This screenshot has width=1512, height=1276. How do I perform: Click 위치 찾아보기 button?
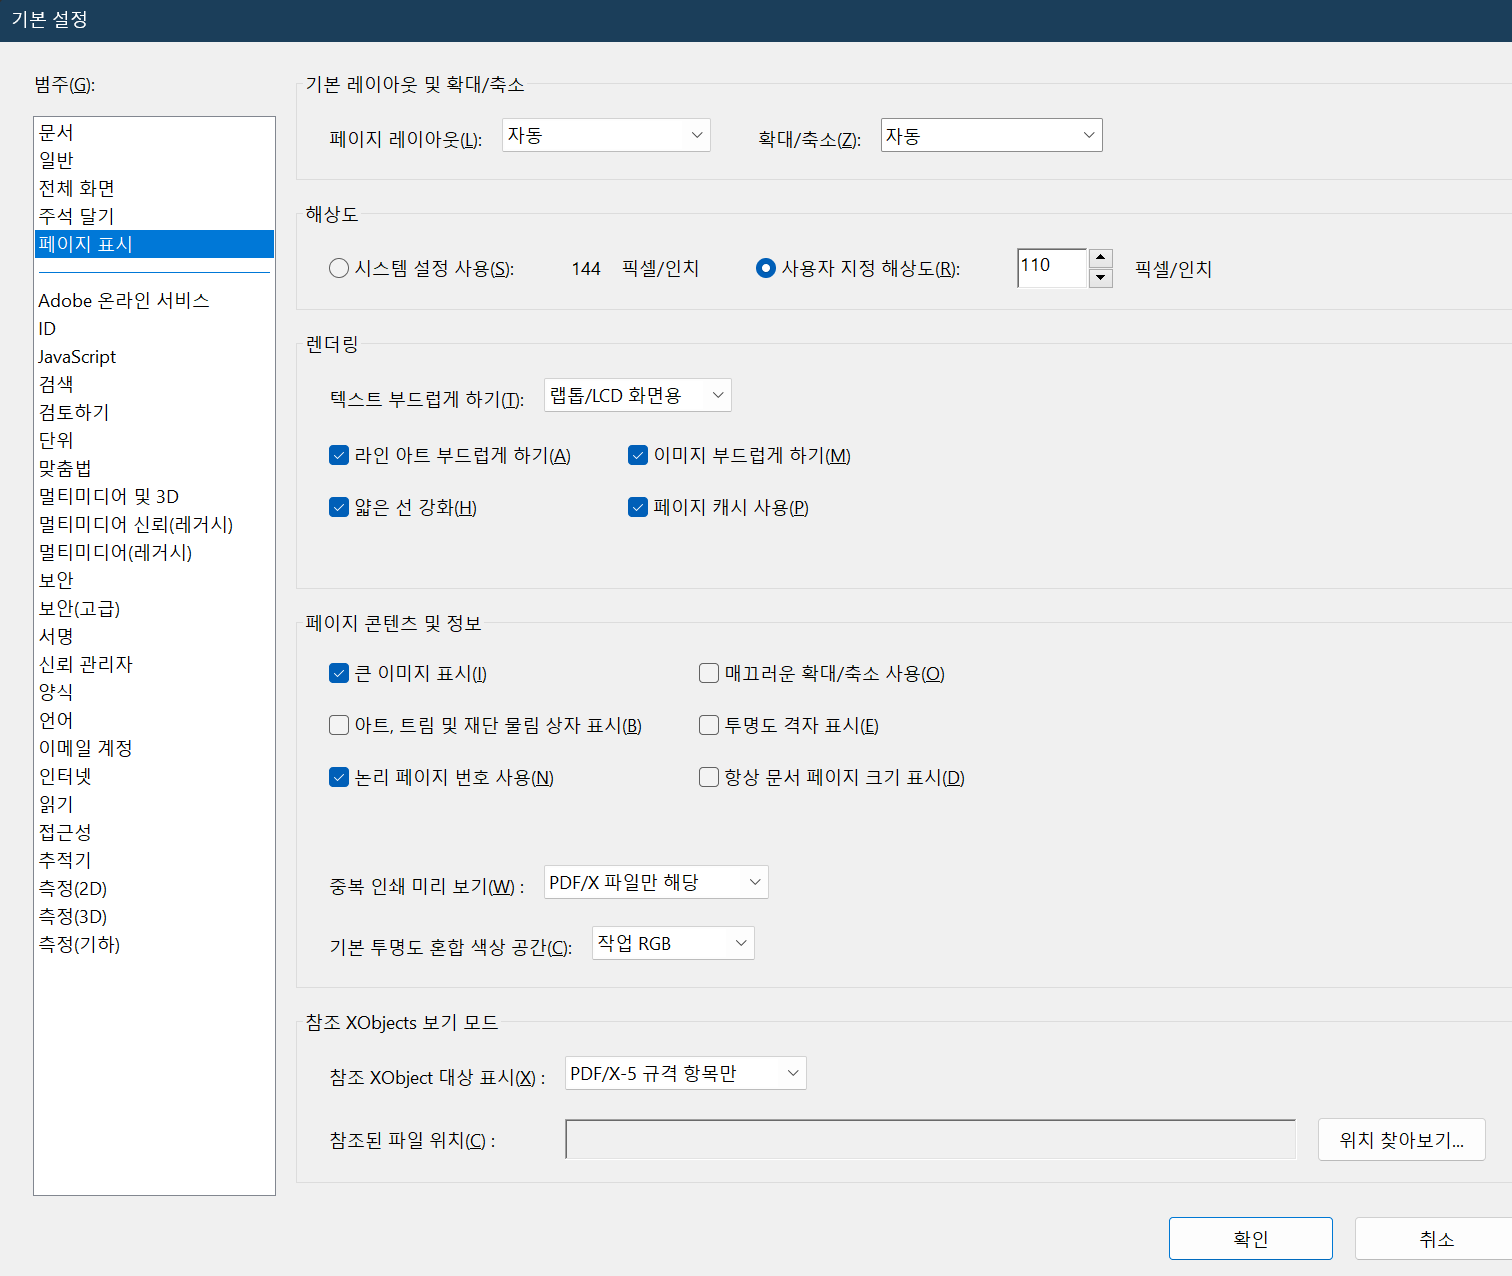pos(1401,1140)
